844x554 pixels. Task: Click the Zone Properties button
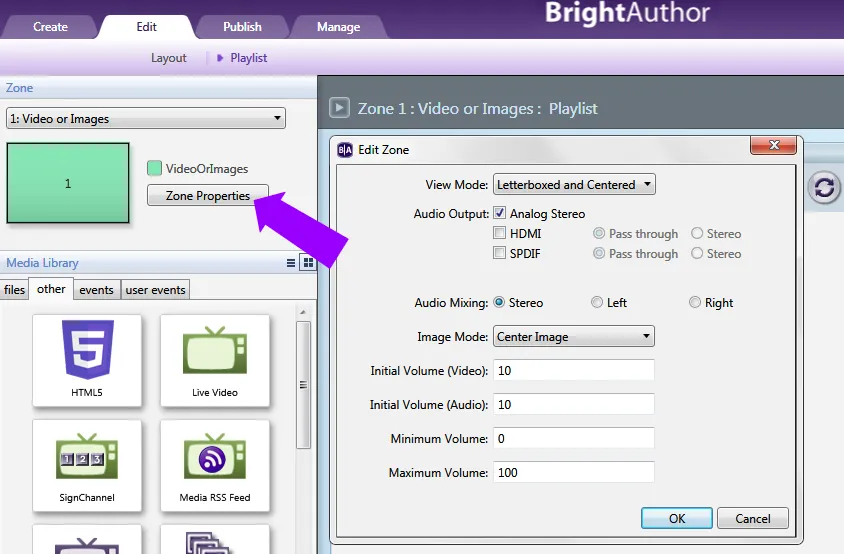[208, 195]
